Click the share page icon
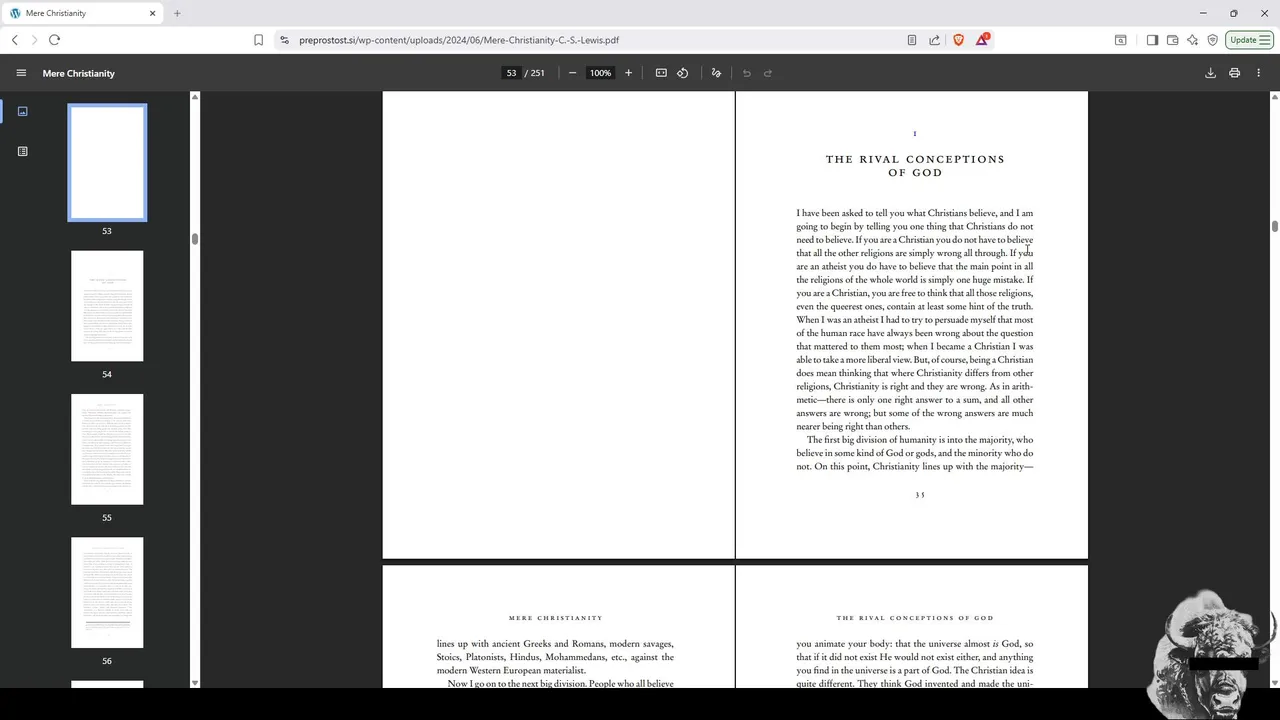The width and height of the screenshot is (1280, 720). click(x=934, y=40)
